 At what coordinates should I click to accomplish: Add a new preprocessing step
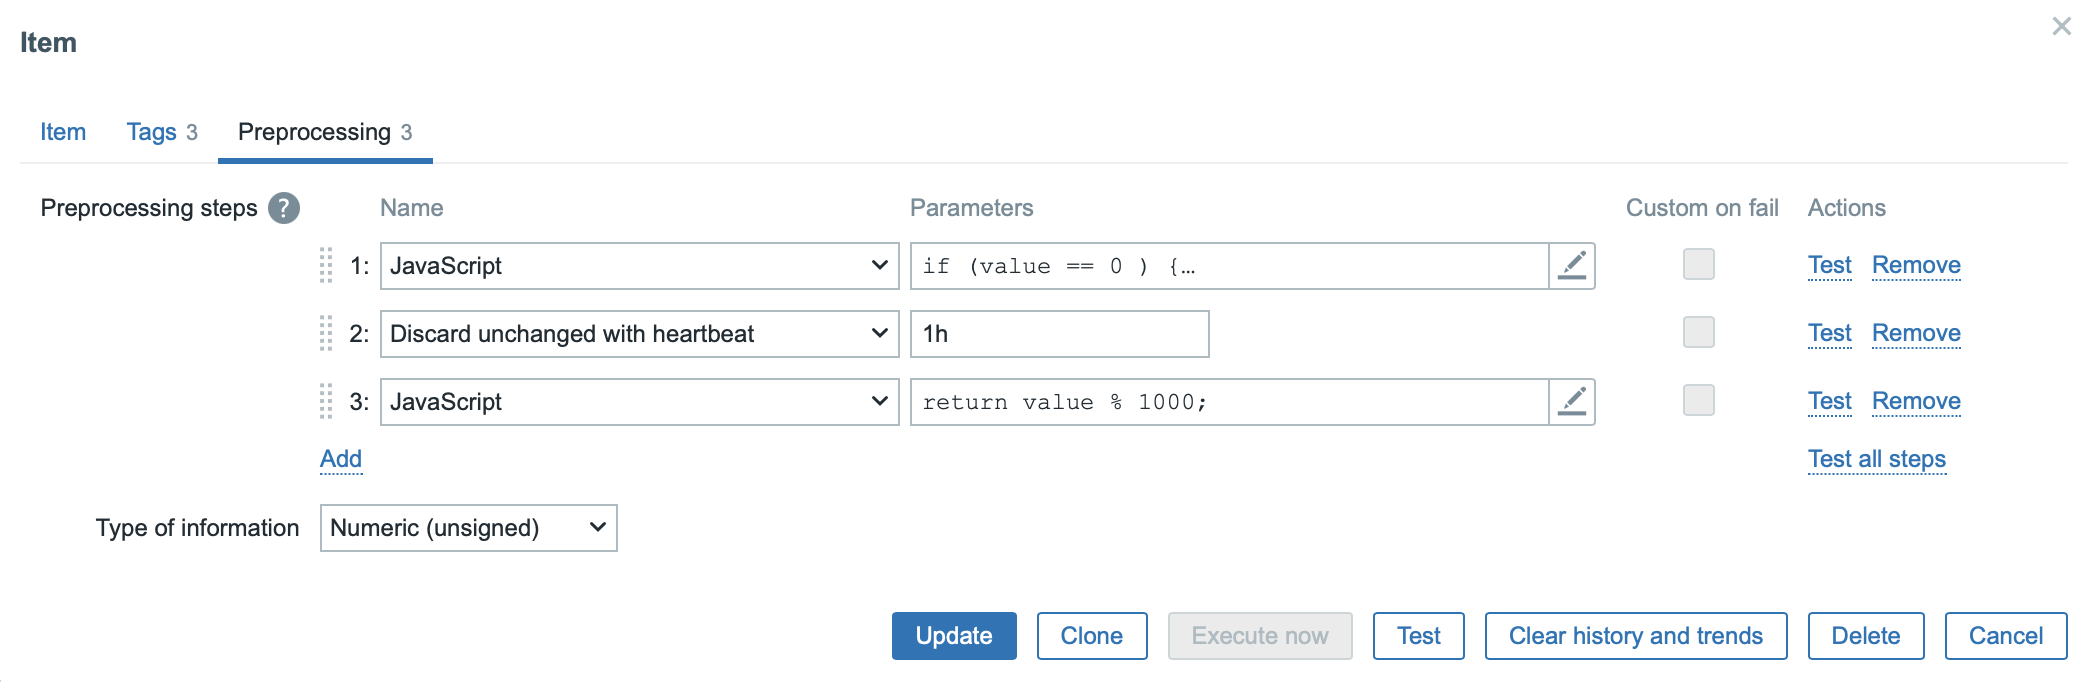341,459
